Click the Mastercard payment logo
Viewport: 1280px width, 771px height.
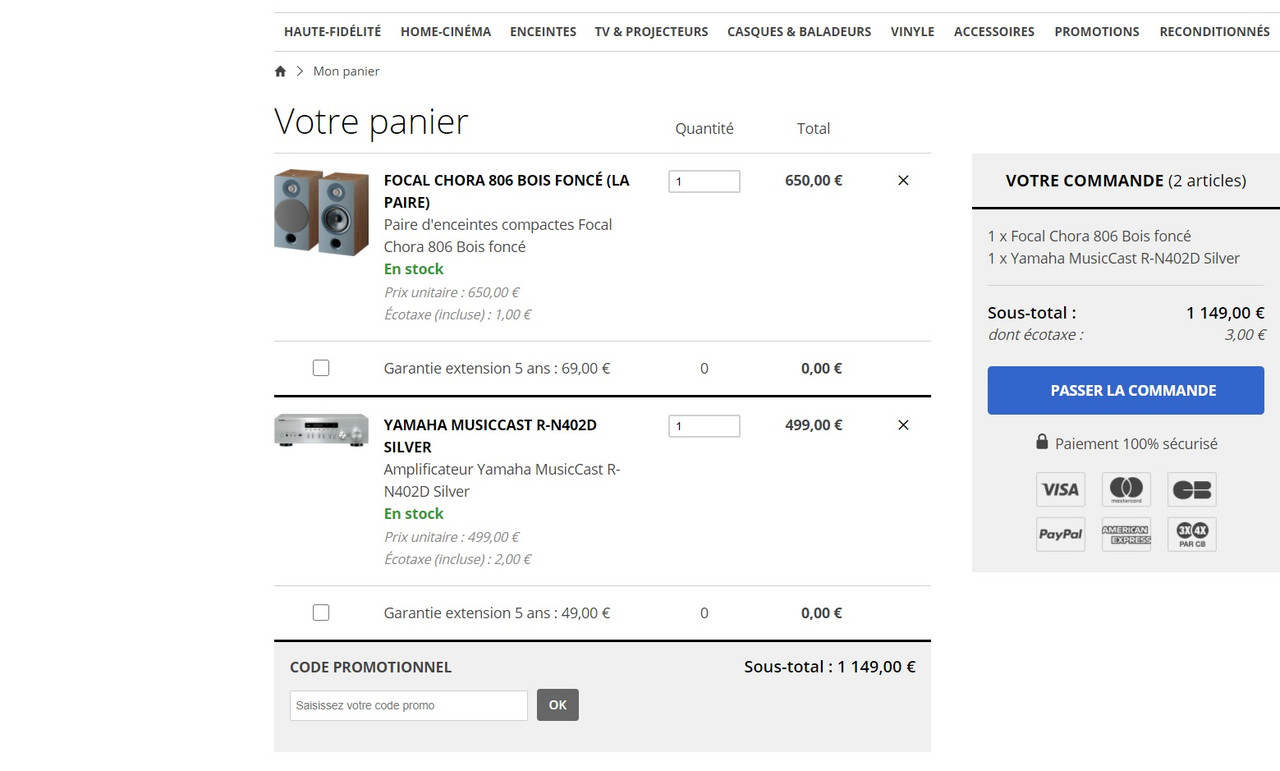tap(1126, 489)
